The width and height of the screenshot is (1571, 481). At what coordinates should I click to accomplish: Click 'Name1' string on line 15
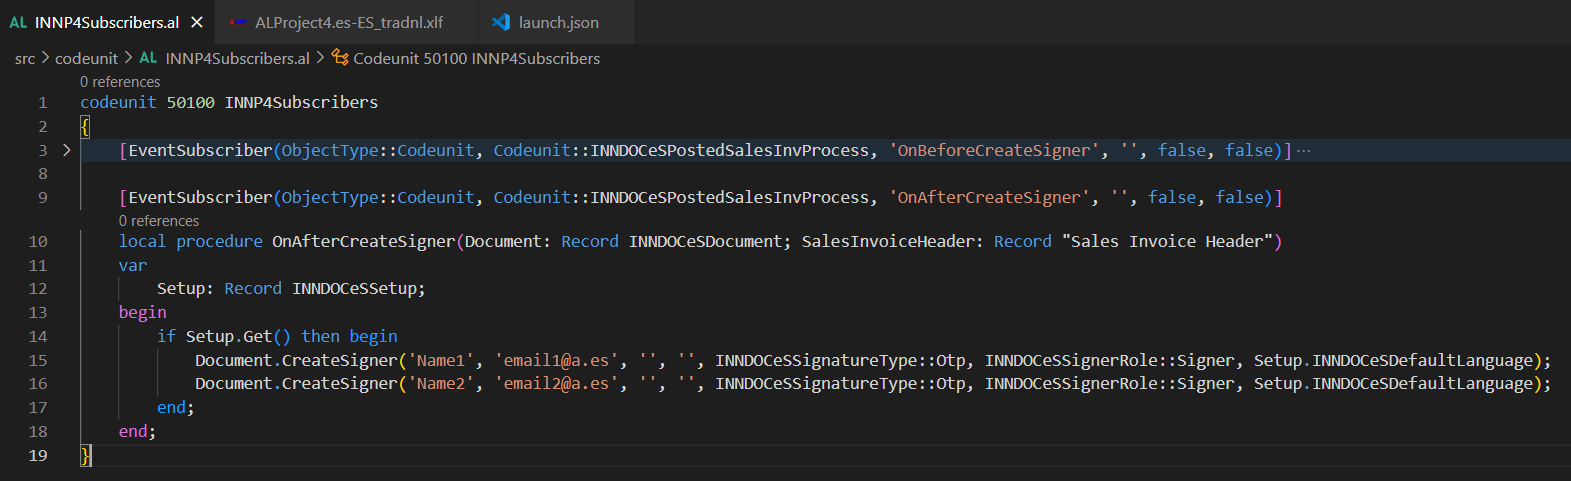(x=441, y=361)
